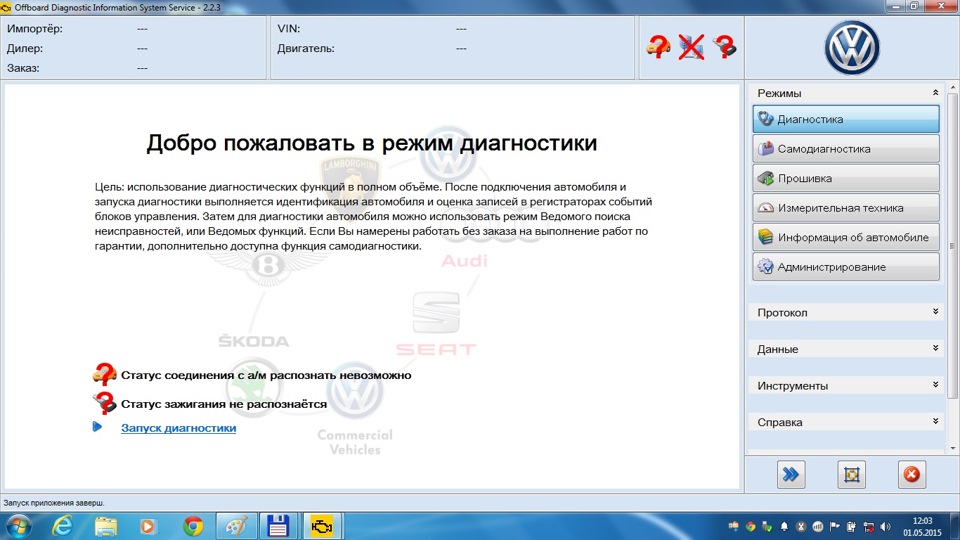Click the fullscreen toggle button at bottom right

(851, 474)
